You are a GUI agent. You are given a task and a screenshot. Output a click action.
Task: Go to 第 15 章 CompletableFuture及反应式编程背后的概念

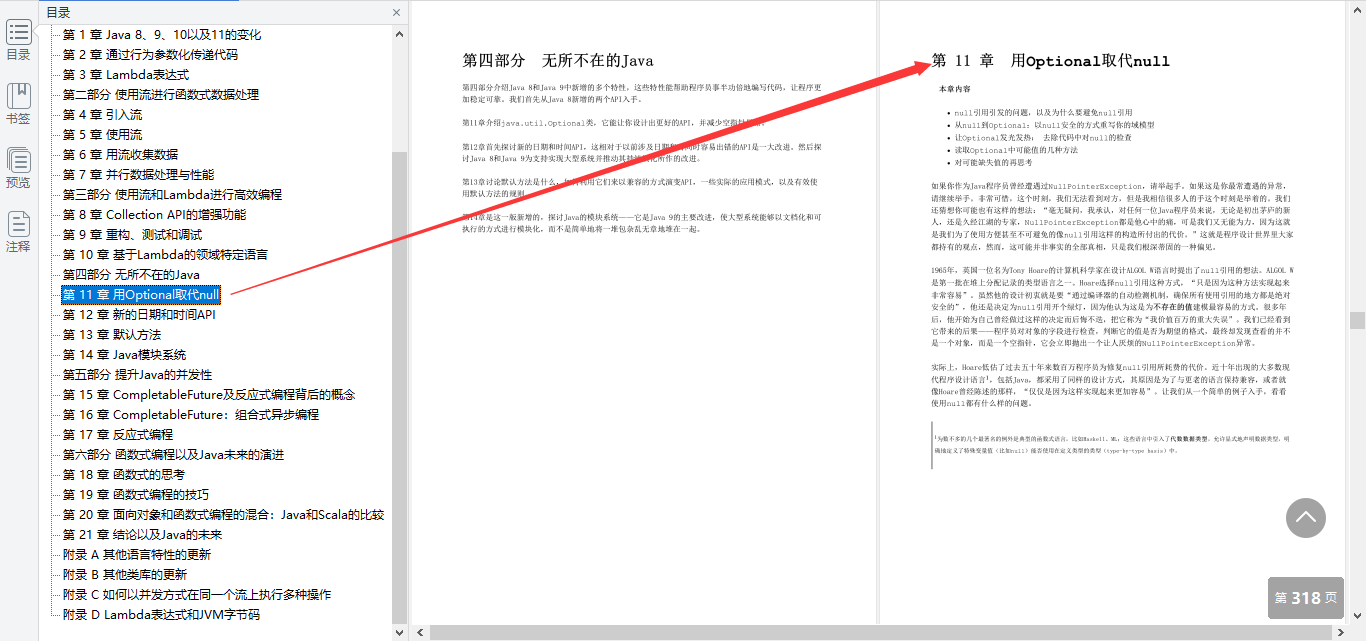(x=209, y=394)
